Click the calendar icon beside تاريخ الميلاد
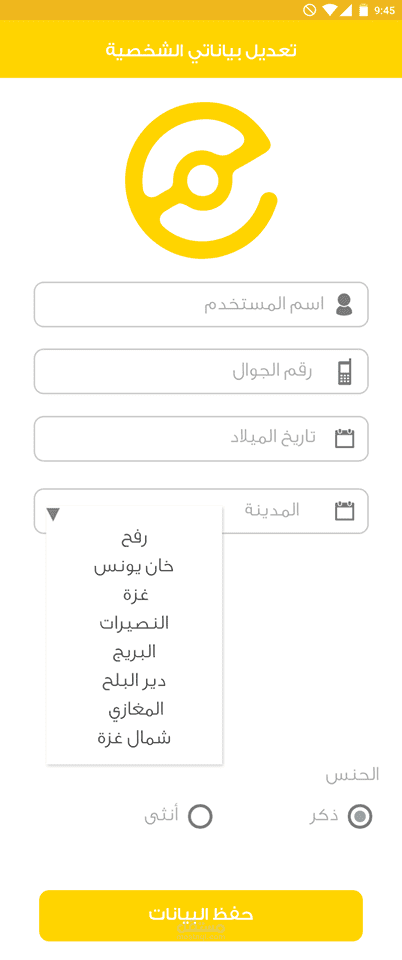The image size is (402, 960). pos(344,438)
